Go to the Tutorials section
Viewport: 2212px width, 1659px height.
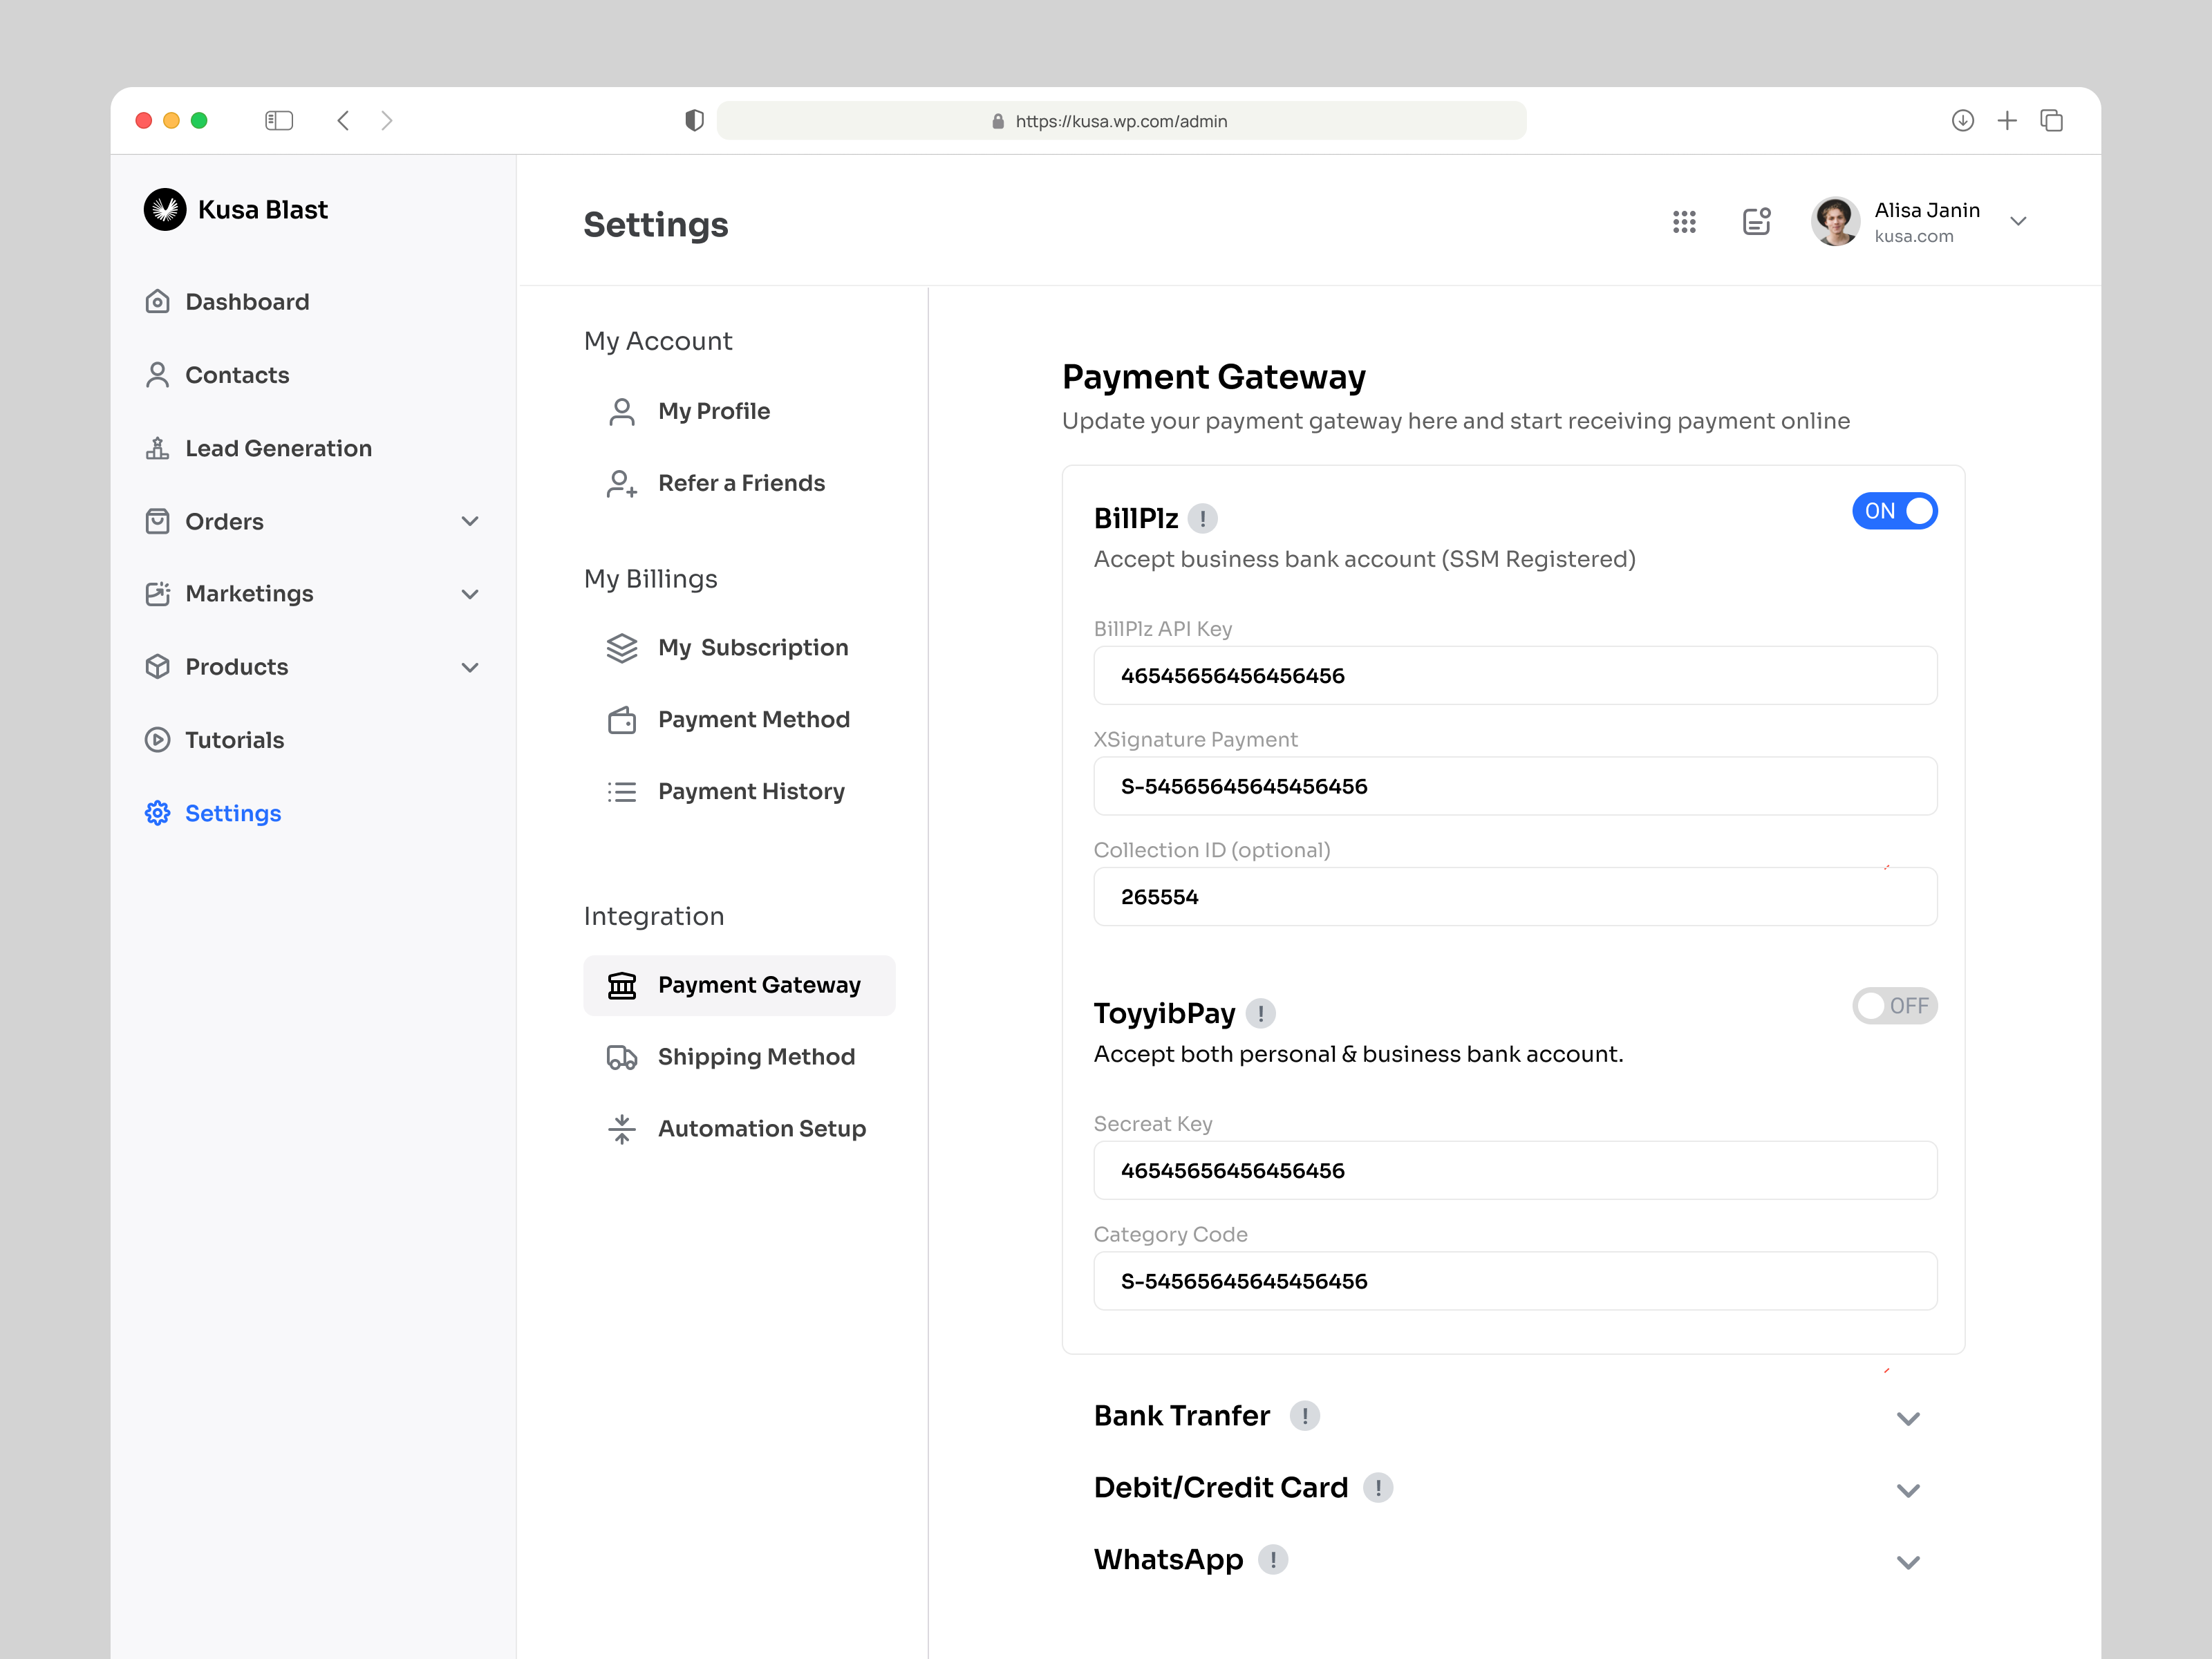click(234, 740)
